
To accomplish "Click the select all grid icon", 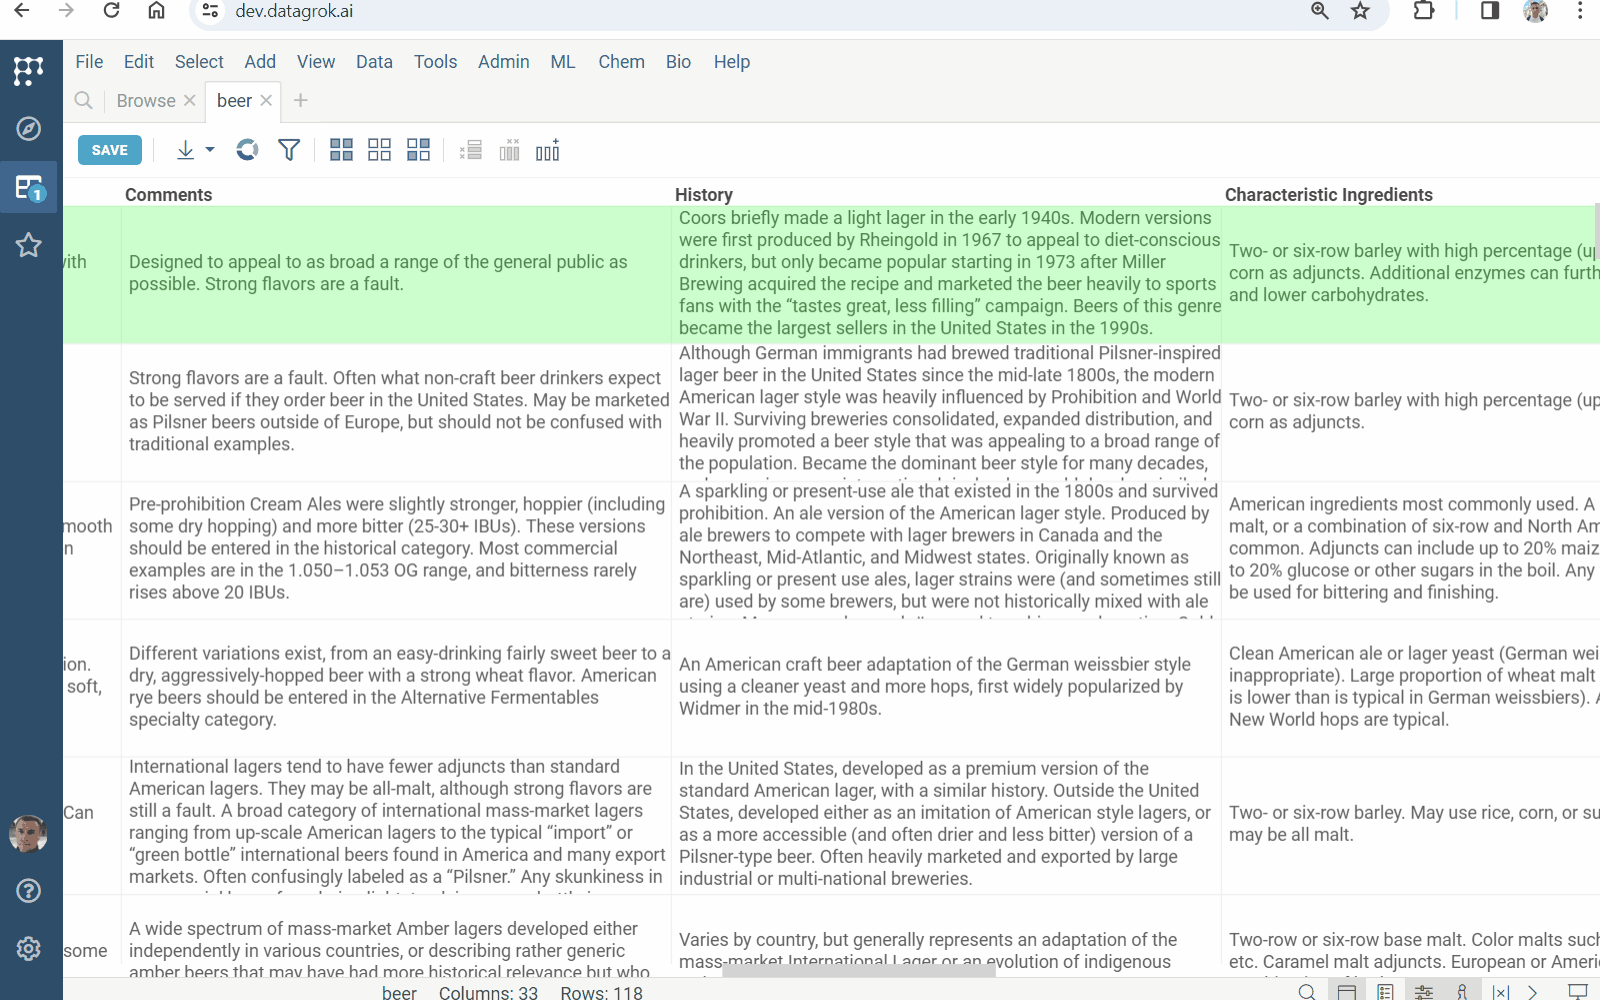I will 341,150.
